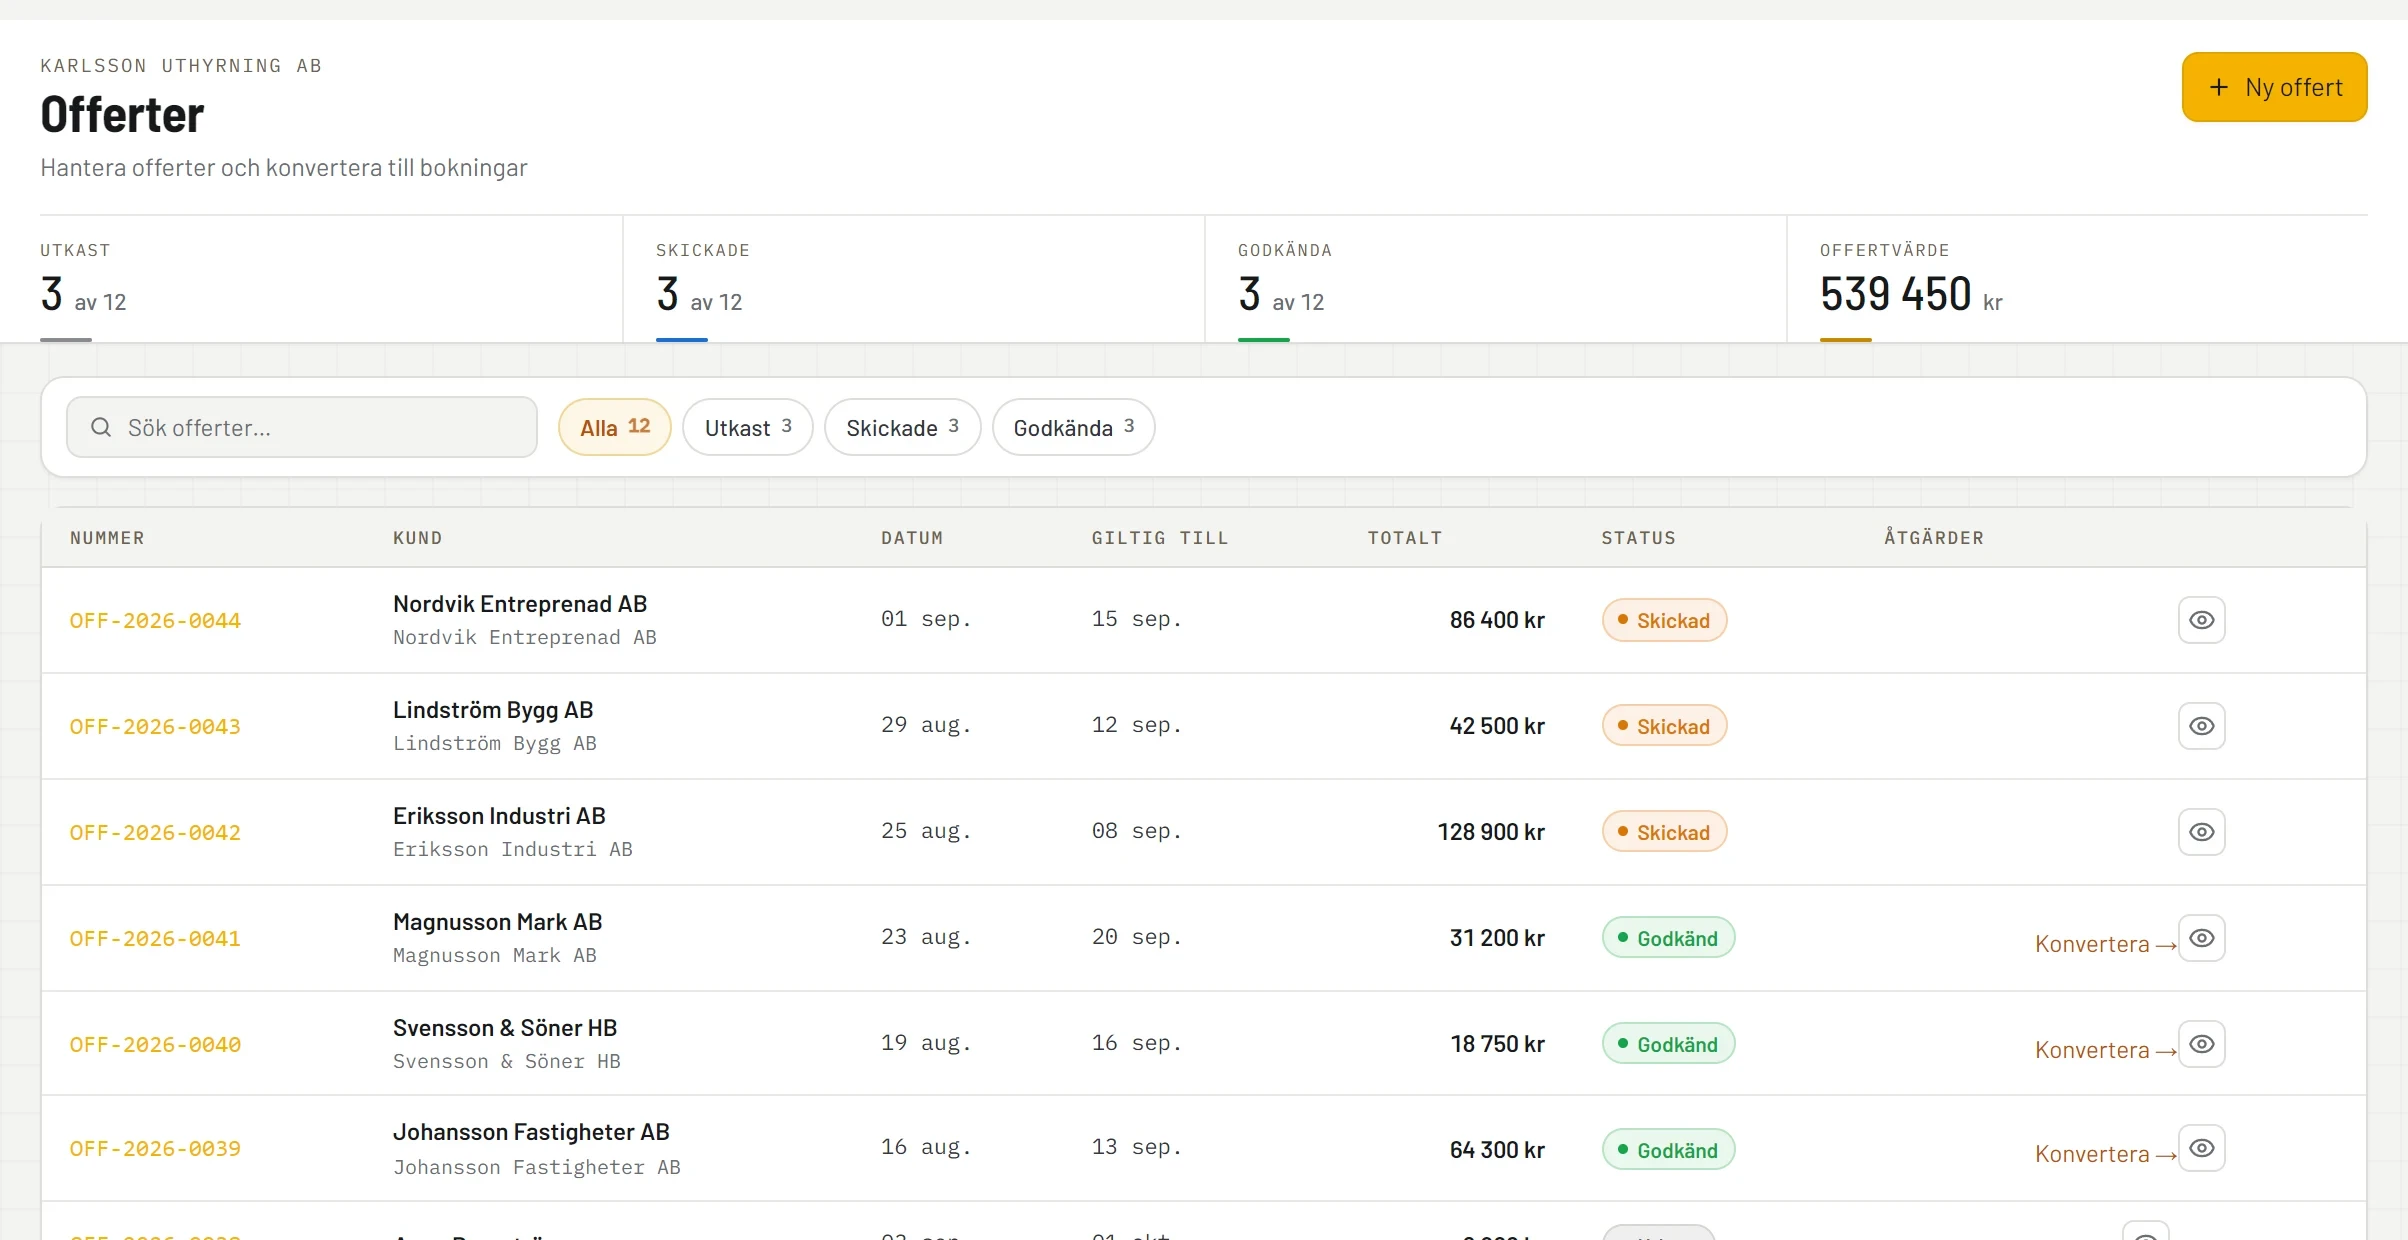Open the eye icon for Eriksson Industri AB
The height and width of the screenshot is (1240, 2408).
(2201, 832)
